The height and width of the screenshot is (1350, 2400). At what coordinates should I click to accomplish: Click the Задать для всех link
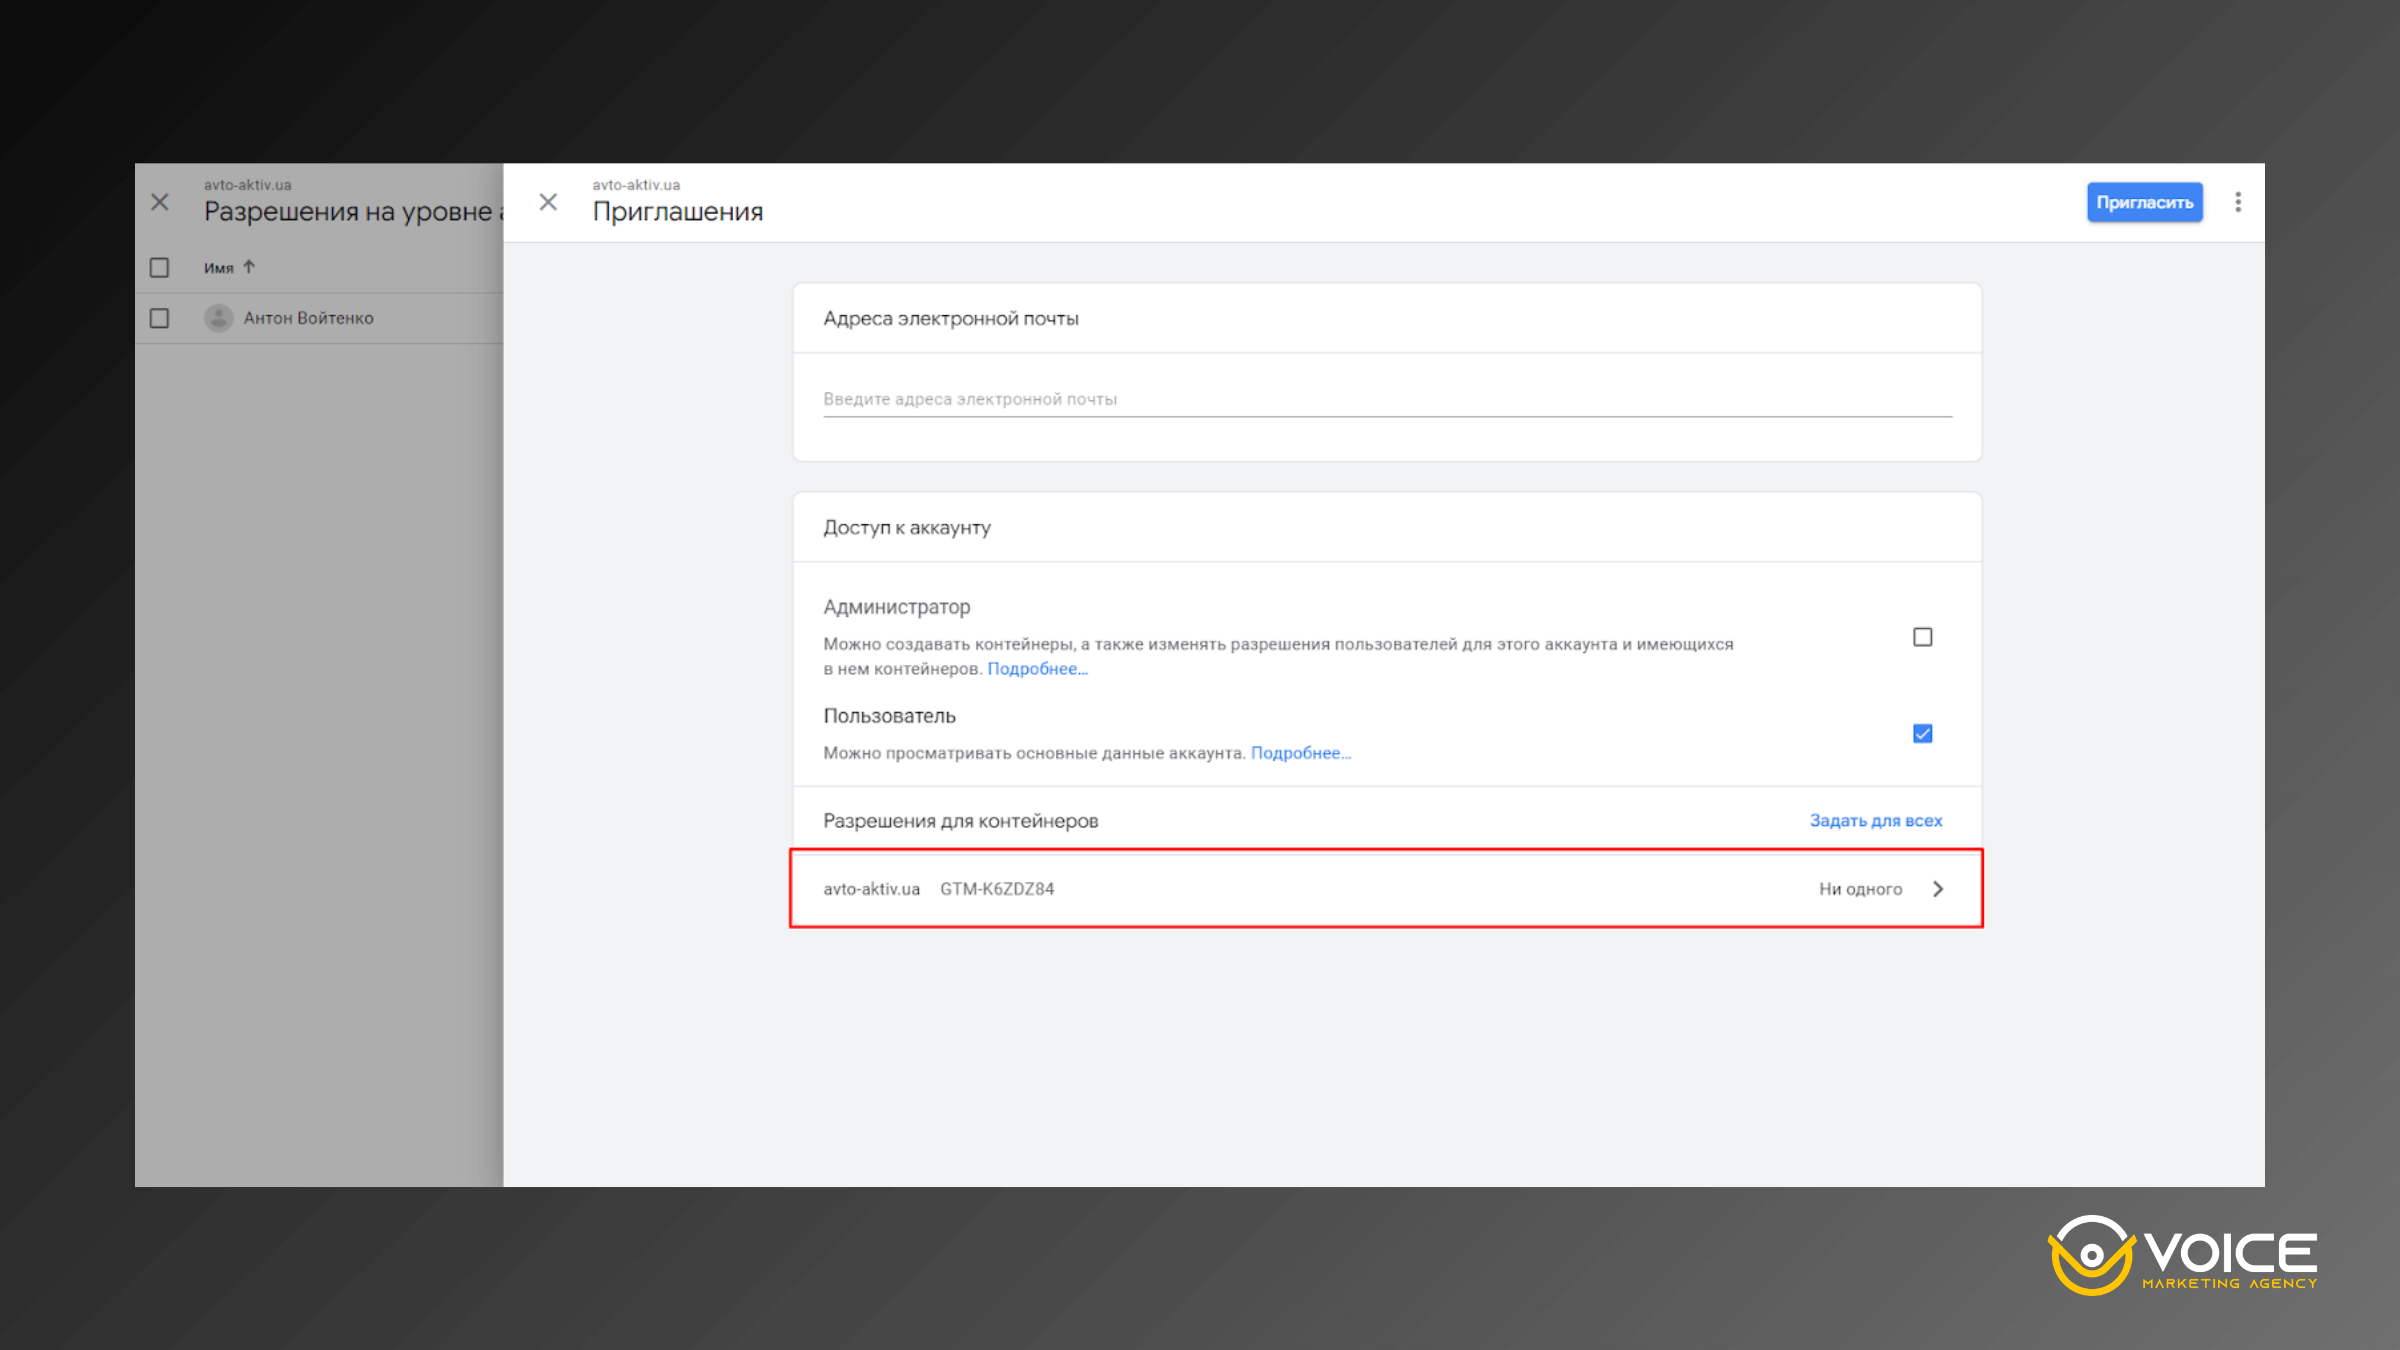click(x=1875, y=820)
